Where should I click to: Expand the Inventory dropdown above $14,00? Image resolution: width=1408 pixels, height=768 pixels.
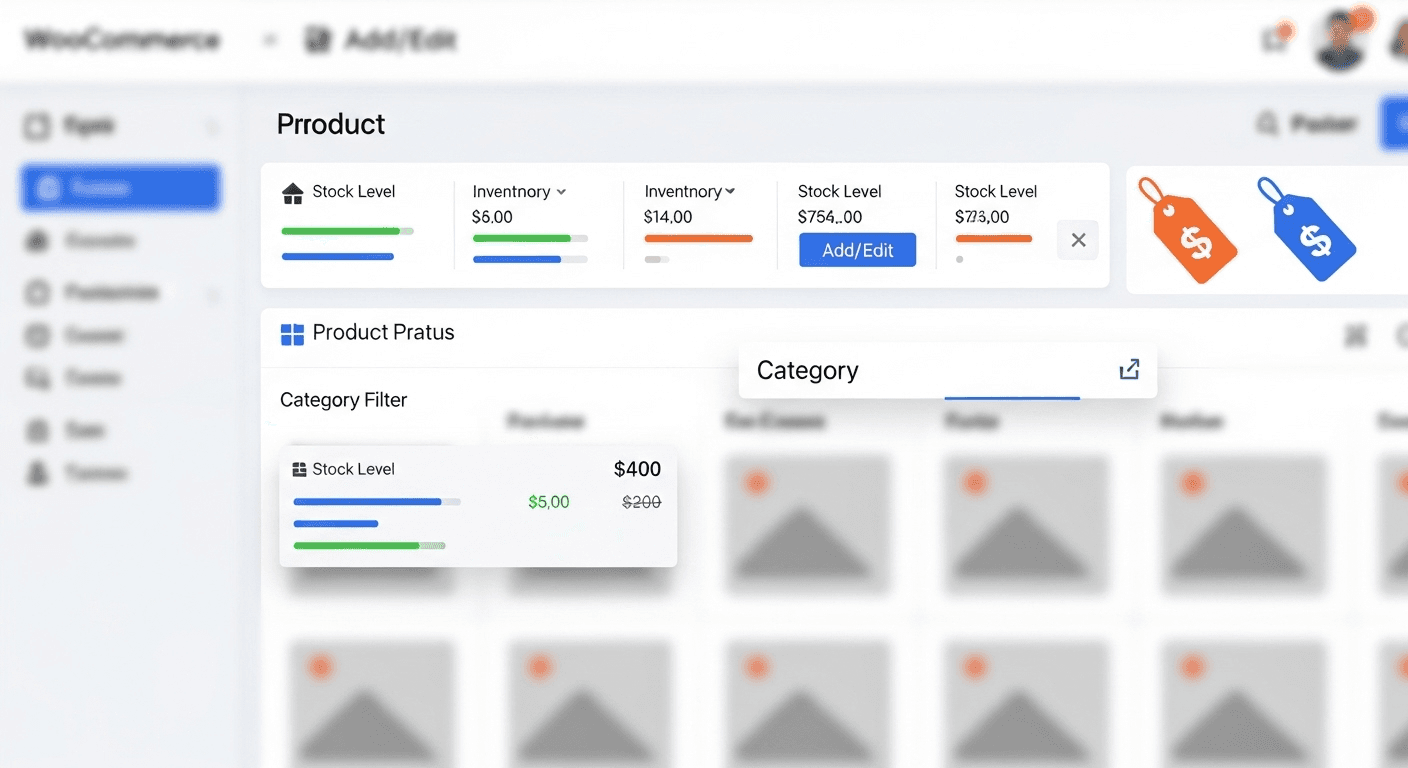tap(730, 192)
